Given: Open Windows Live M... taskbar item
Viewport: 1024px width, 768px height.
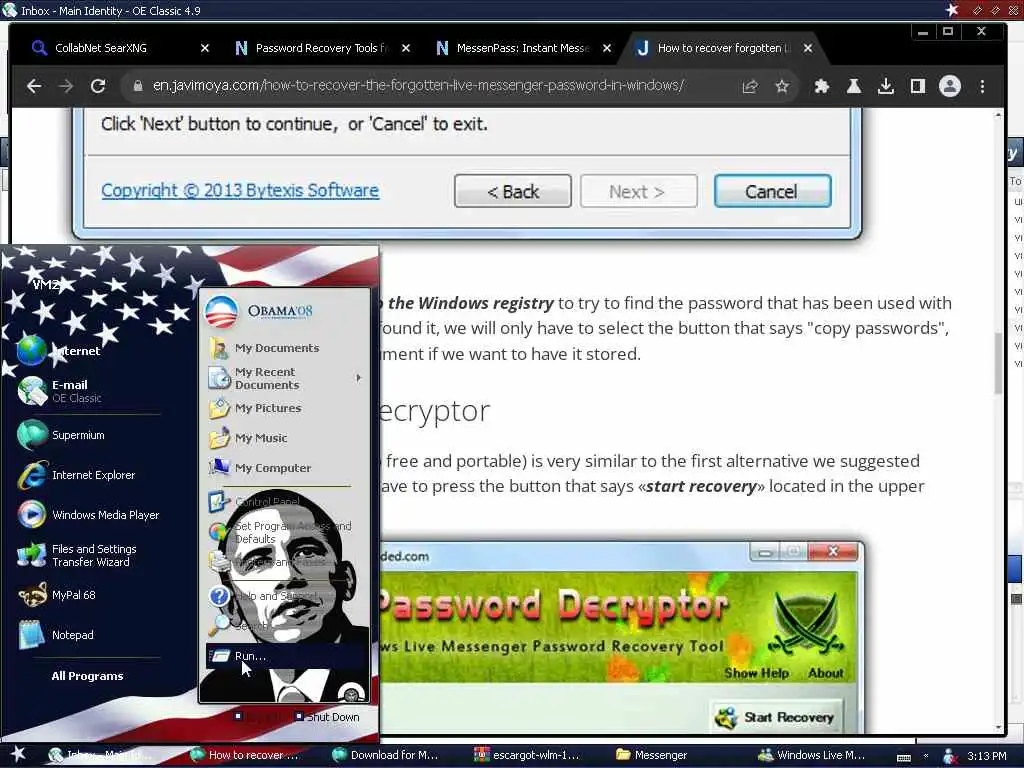Looking at the screenshot, I should point(812,756).
